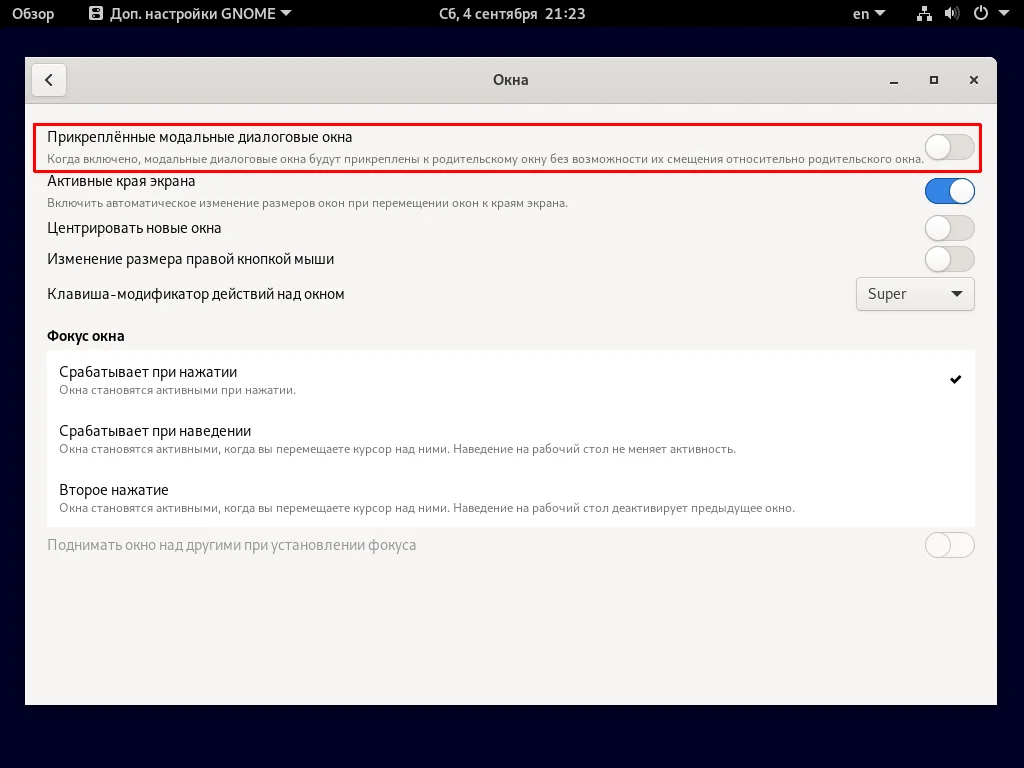The height and width of the screenshot is (768, 1024).
Task: Disable Активные края экрана
Action: 948,190
